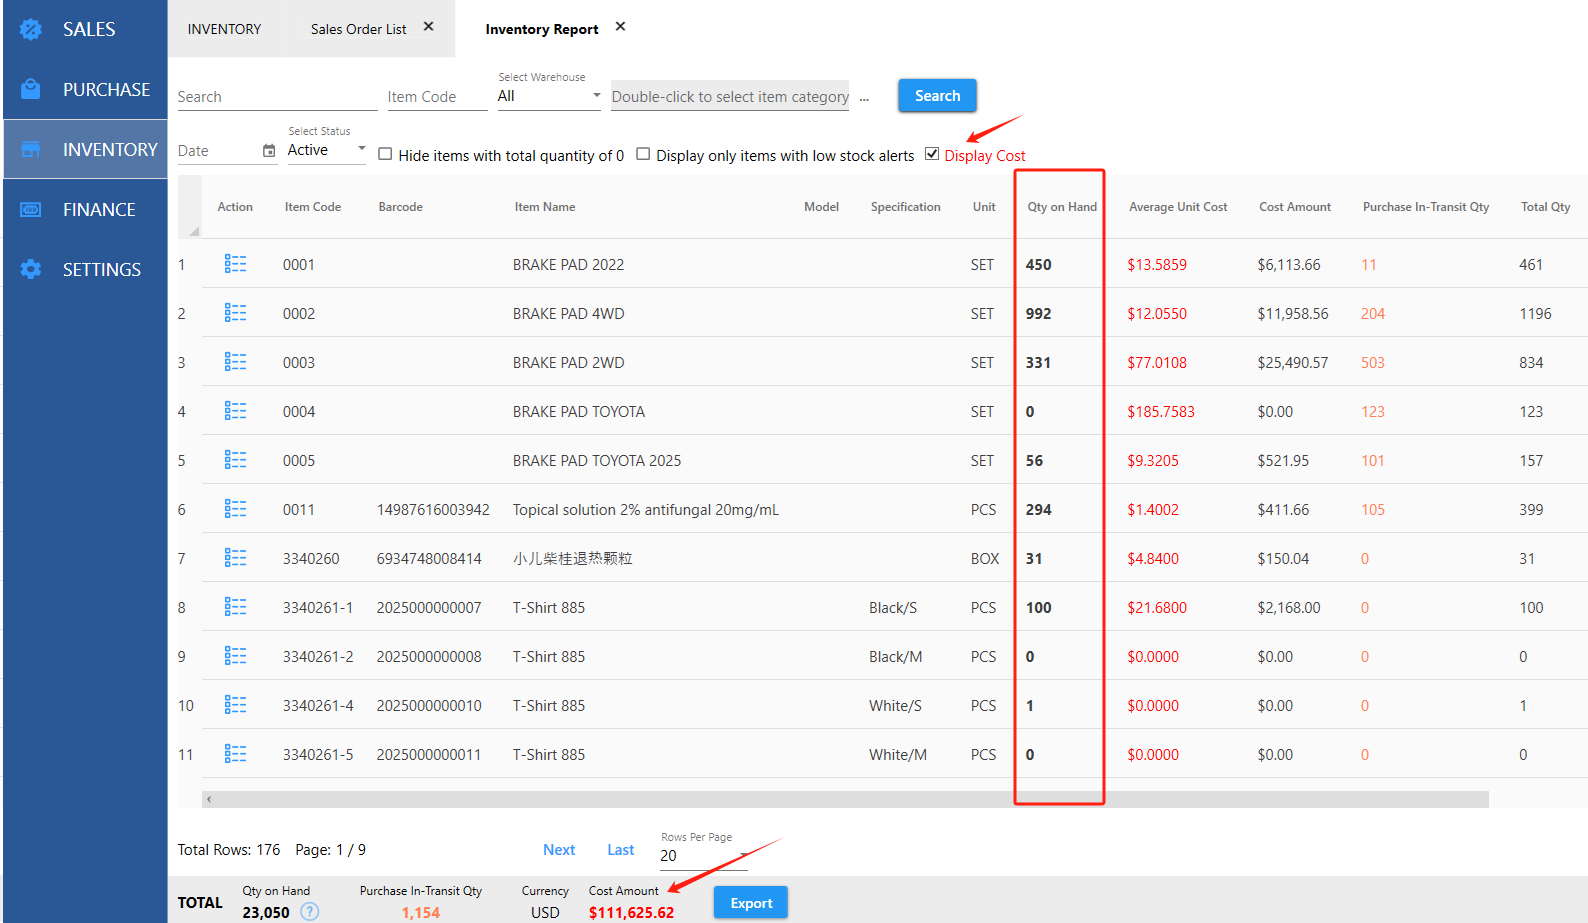Open the action icon for item 0003

coord(235,362)
